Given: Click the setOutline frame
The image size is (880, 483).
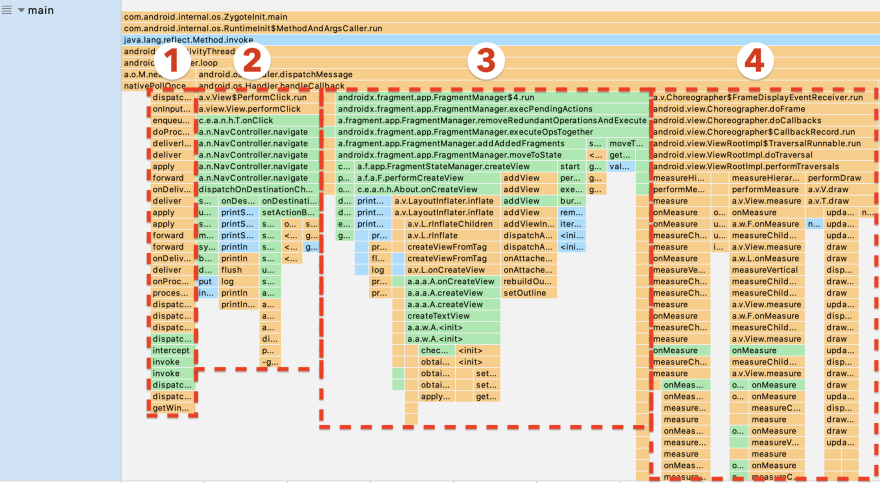Looking at the screenshot, I should point(529,293).
